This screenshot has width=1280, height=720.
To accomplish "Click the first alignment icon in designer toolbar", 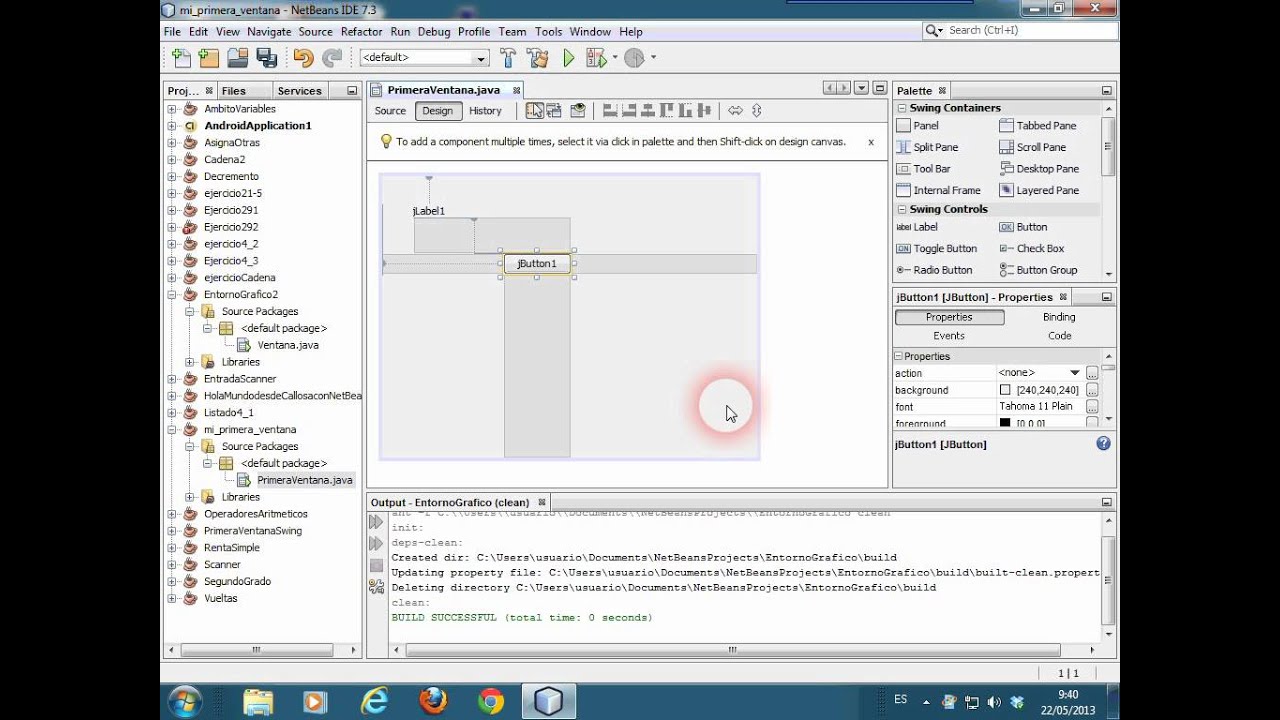I will pyautogui.click(x=608, y=111).
